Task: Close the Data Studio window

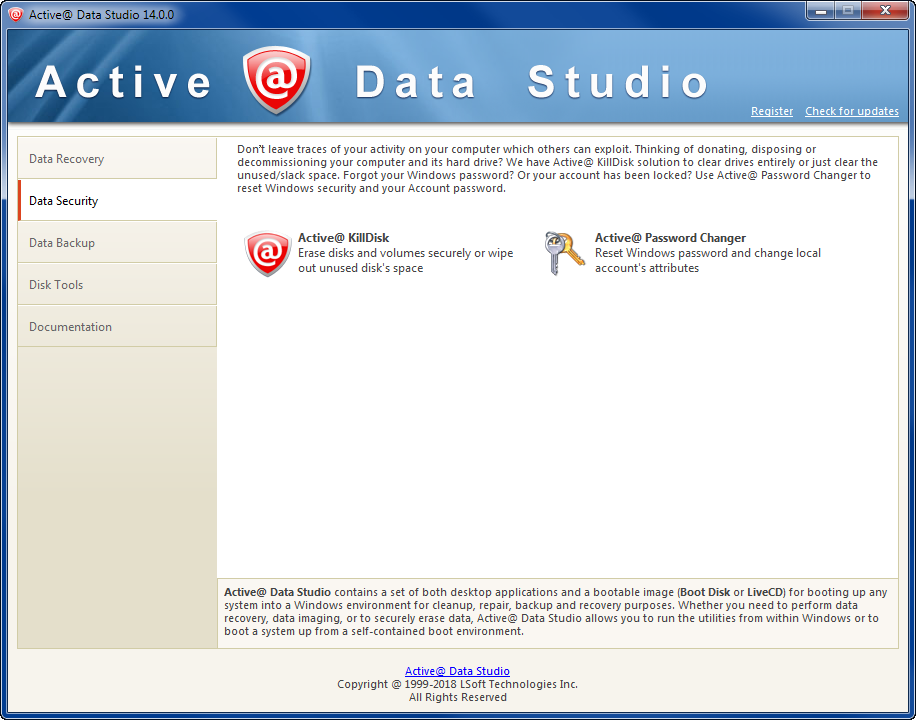Action: click(x=884, y=11)
